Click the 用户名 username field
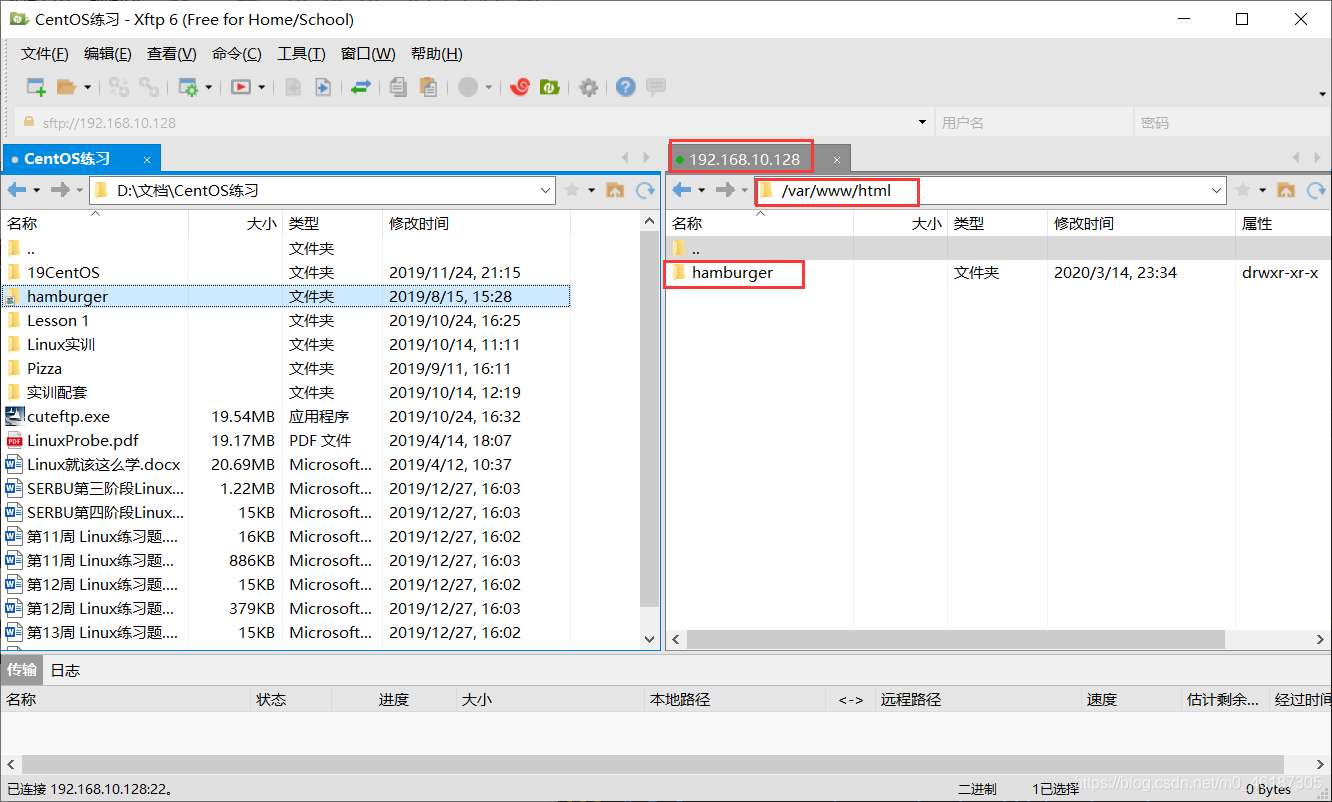 click(x=1034, y=122)
